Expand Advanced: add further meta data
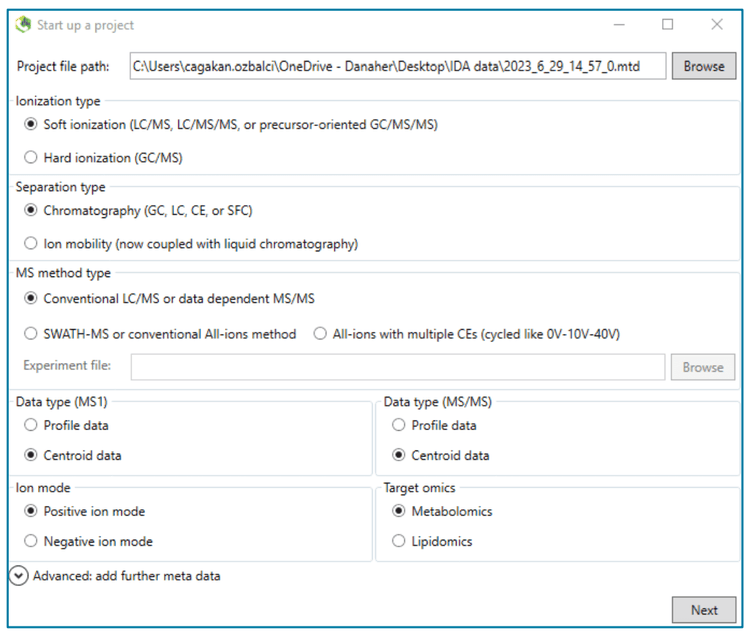750x636 pixels. (19, 576)
